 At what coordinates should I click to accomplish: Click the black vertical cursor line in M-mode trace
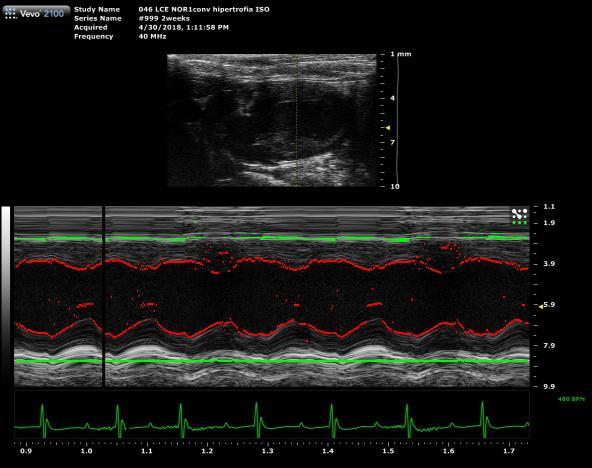[103, 296]
